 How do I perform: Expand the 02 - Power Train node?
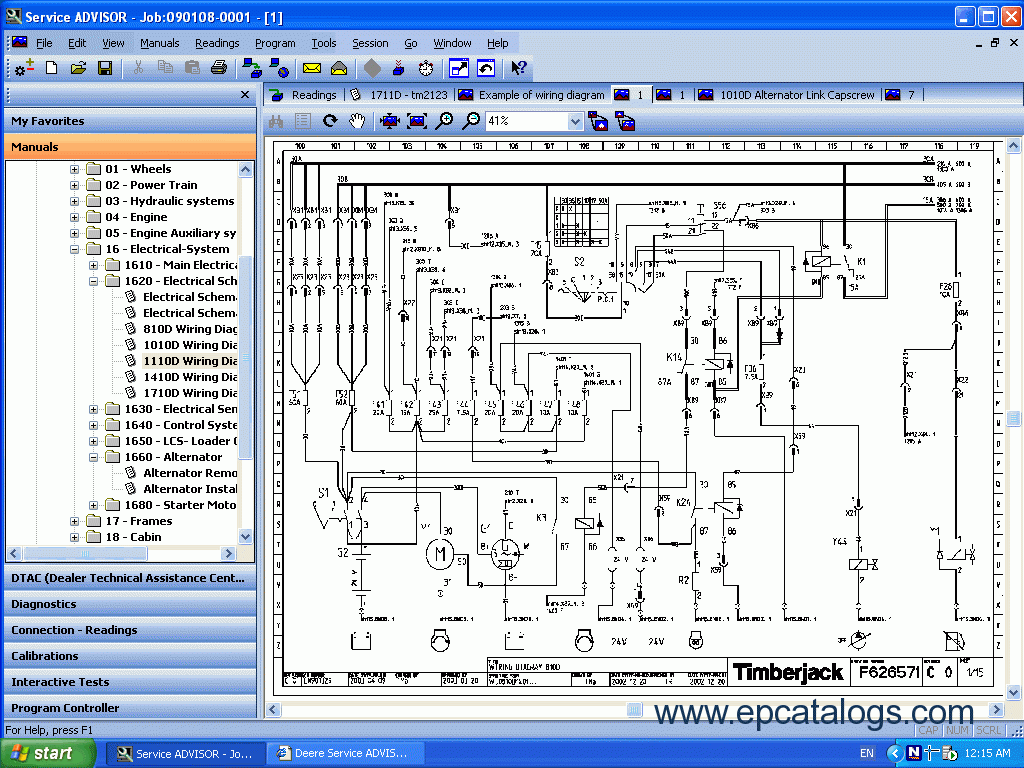click(74, 185)
